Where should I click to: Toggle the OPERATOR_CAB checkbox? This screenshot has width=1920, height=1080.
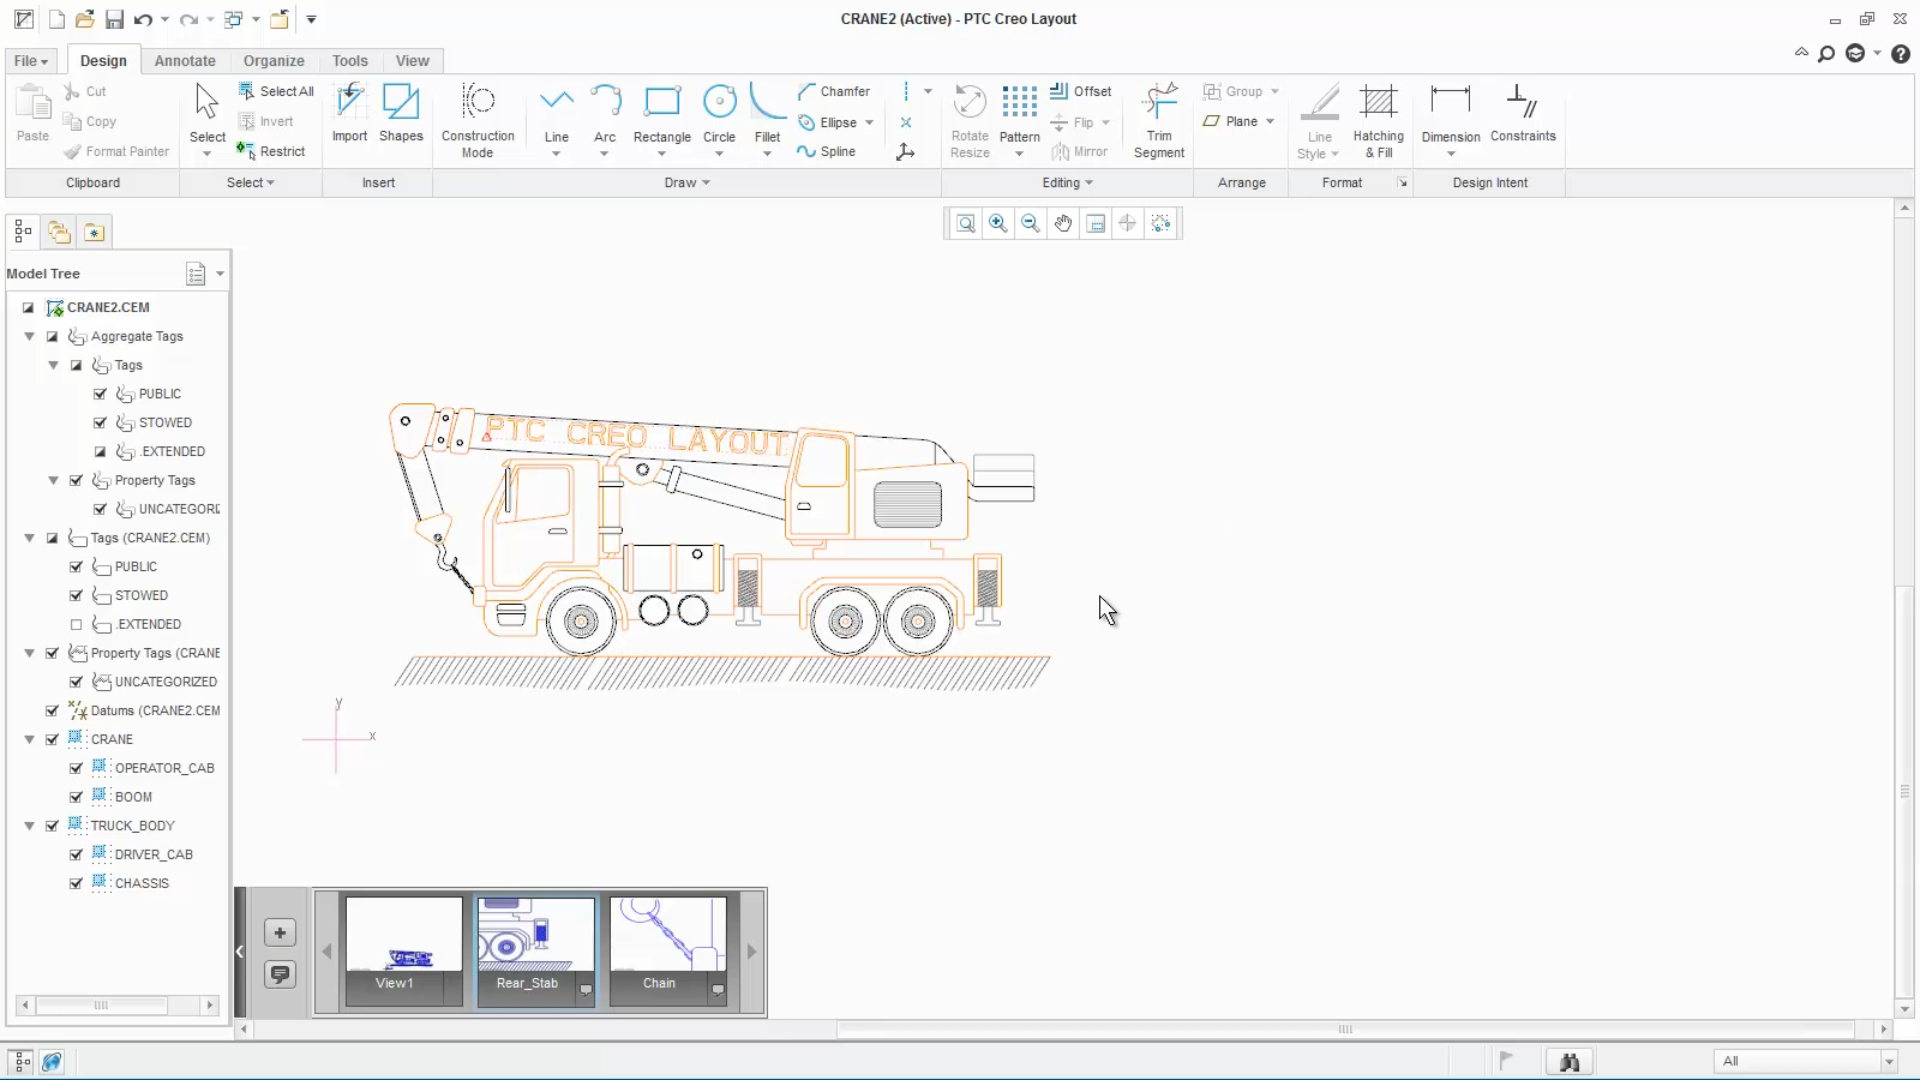(76, 768)
